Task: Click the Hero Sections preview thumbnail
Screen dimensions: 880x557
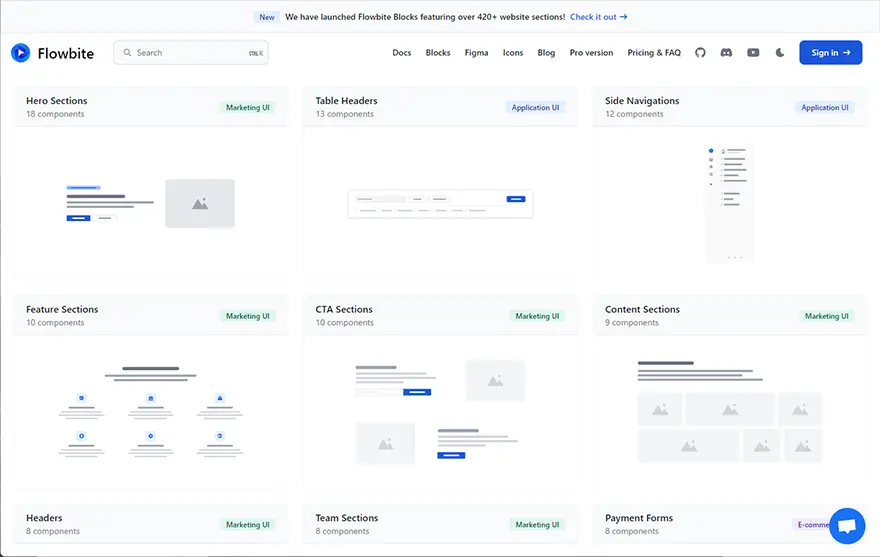Action: (150, 203)
